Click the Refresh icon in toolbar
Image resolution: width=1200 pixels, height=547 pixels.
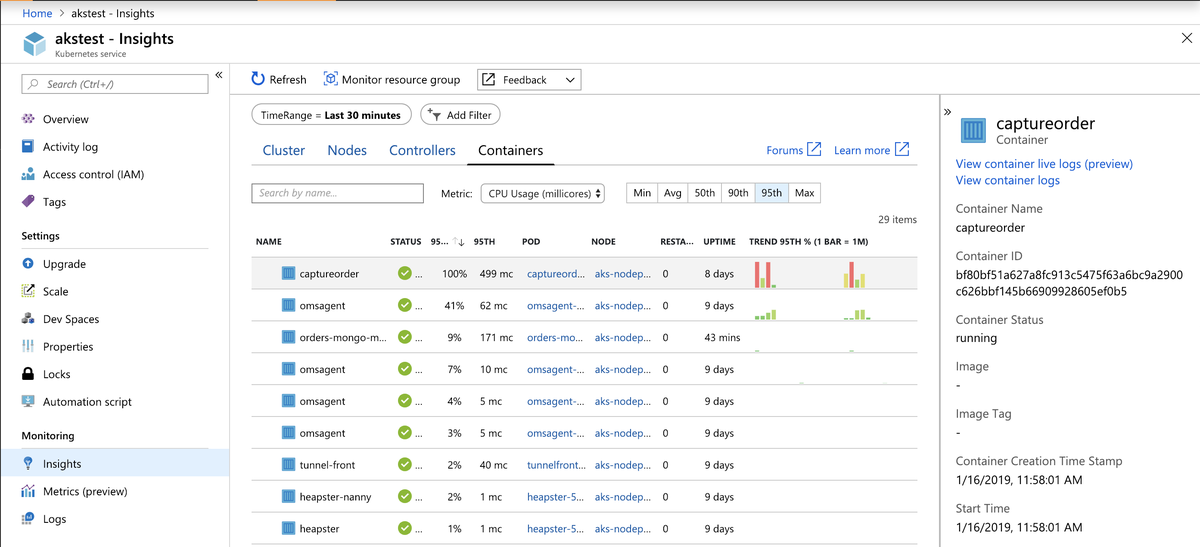click(x=258, y=79)
